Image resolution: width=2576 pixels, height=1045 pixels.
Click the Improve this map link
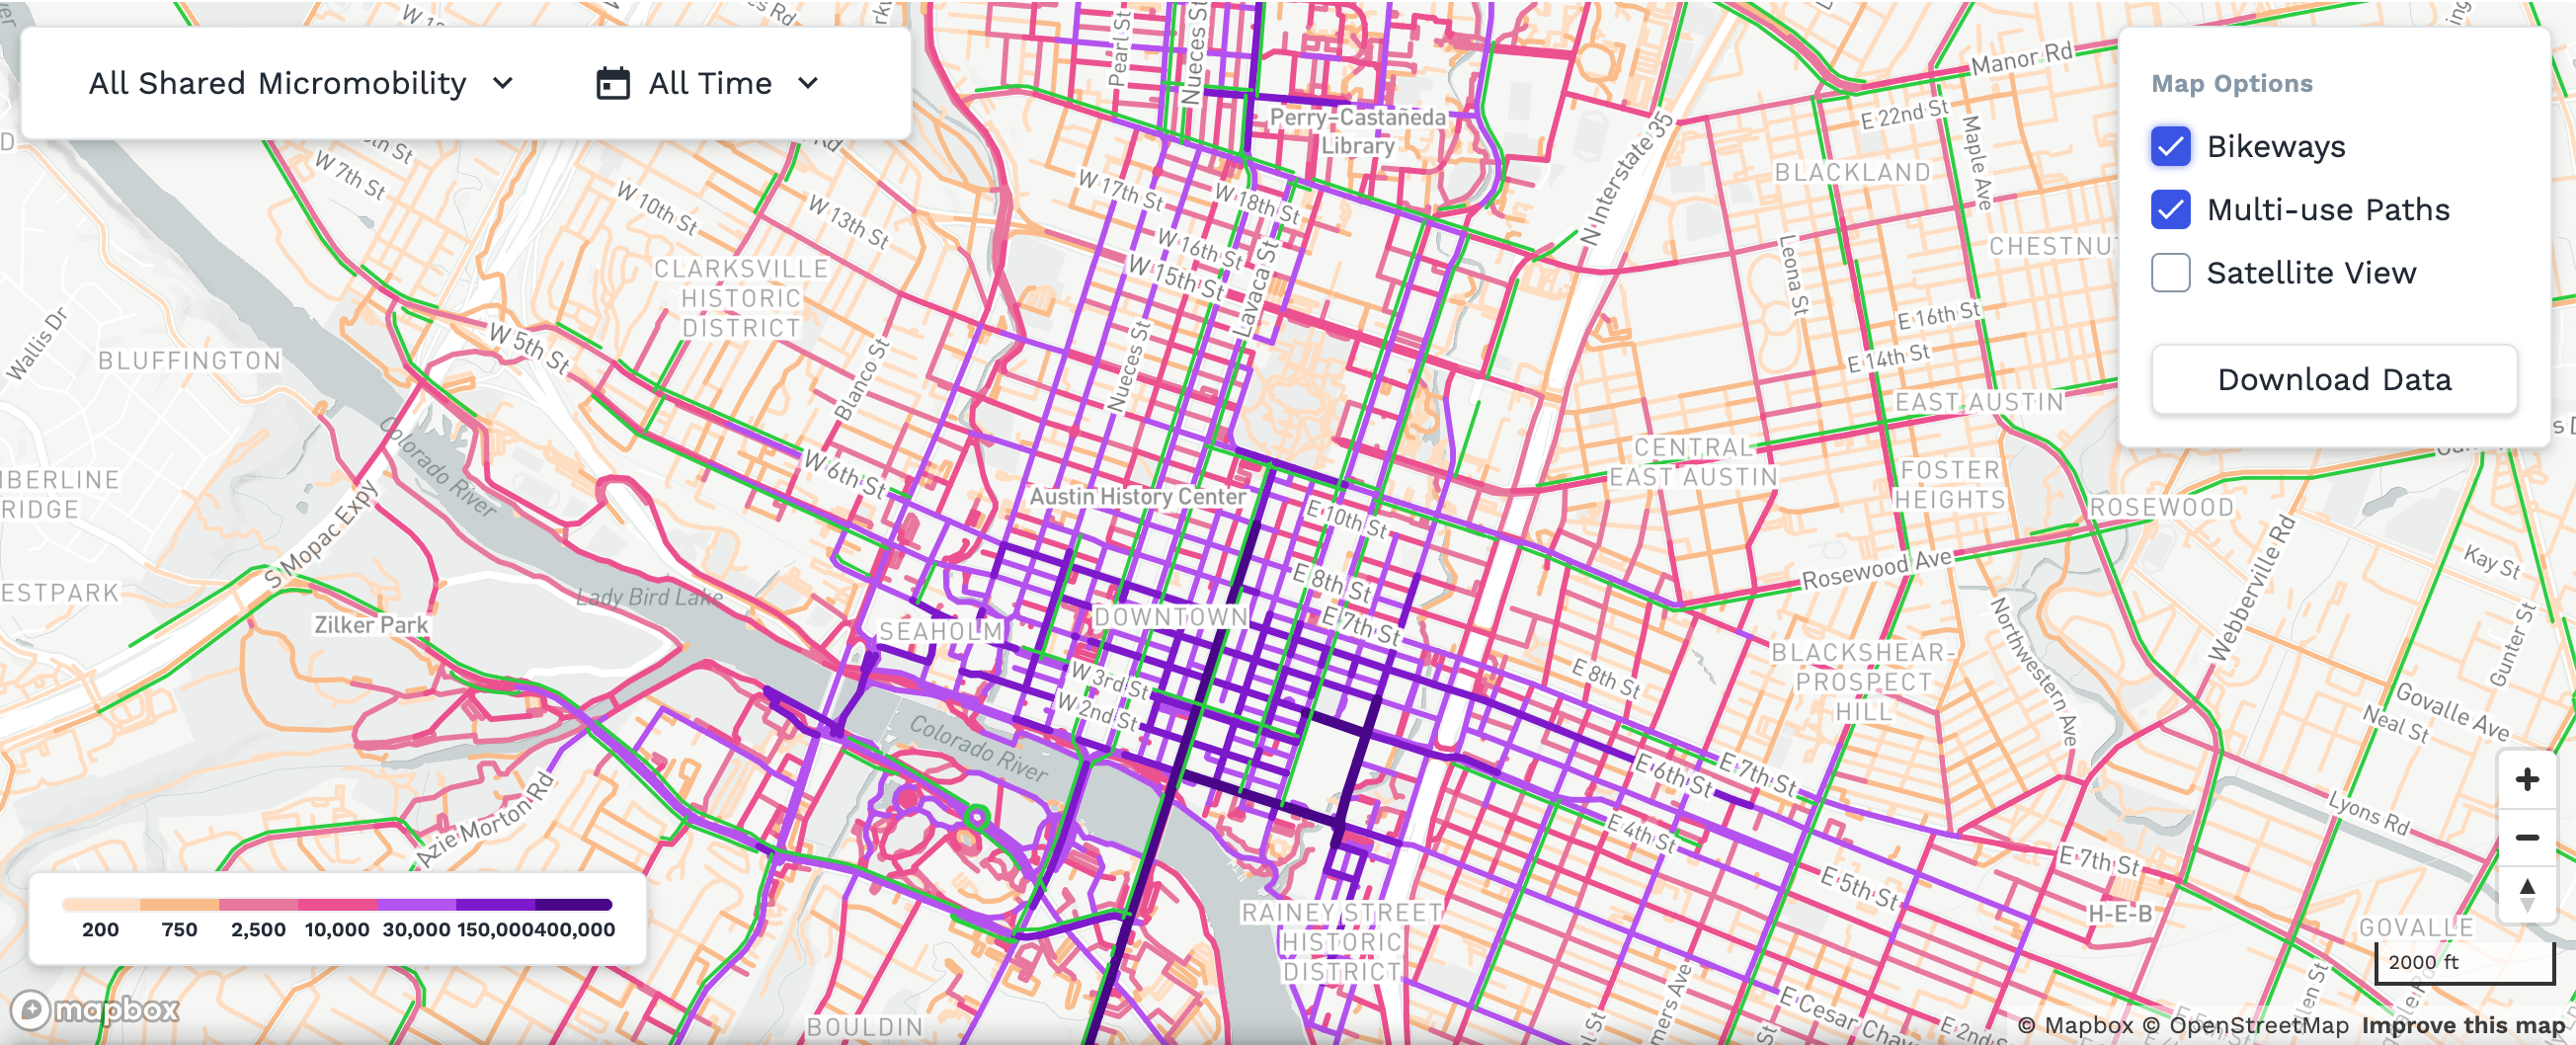[x=2463, y=1025]
